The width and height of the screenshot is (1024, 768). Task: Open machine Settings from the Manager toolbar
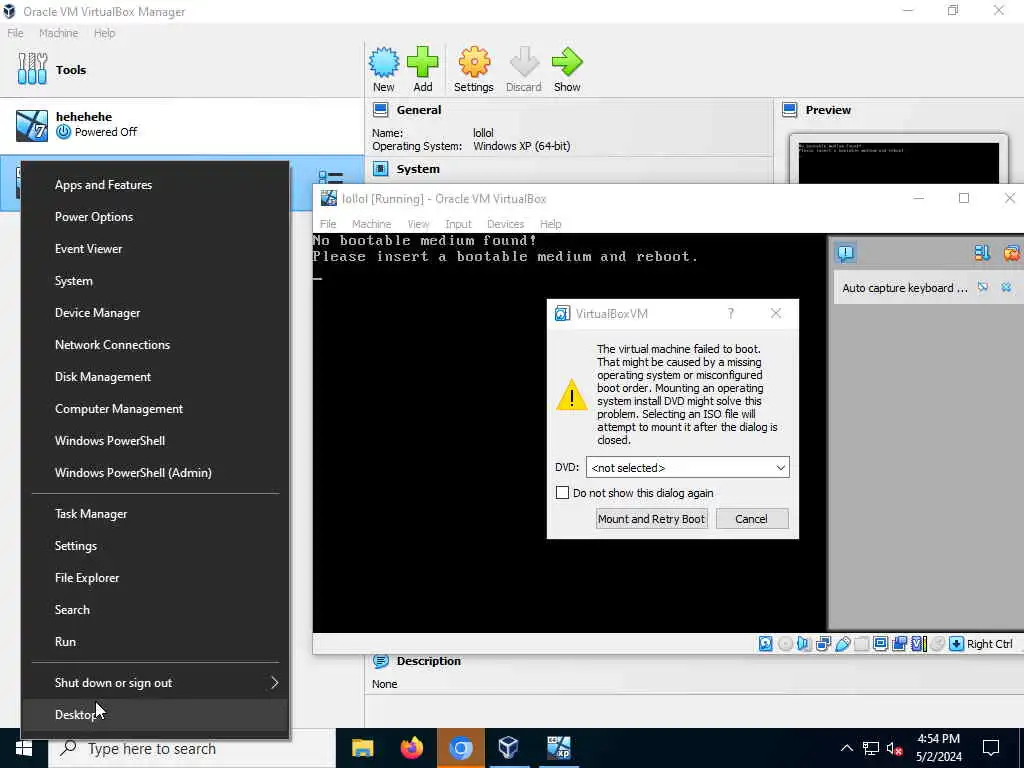coord(473,69)
